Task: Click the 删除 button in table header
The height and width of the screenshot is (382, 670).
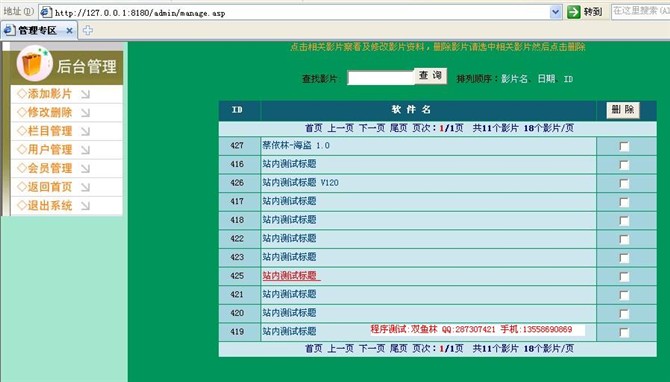Action: [623, 110]
